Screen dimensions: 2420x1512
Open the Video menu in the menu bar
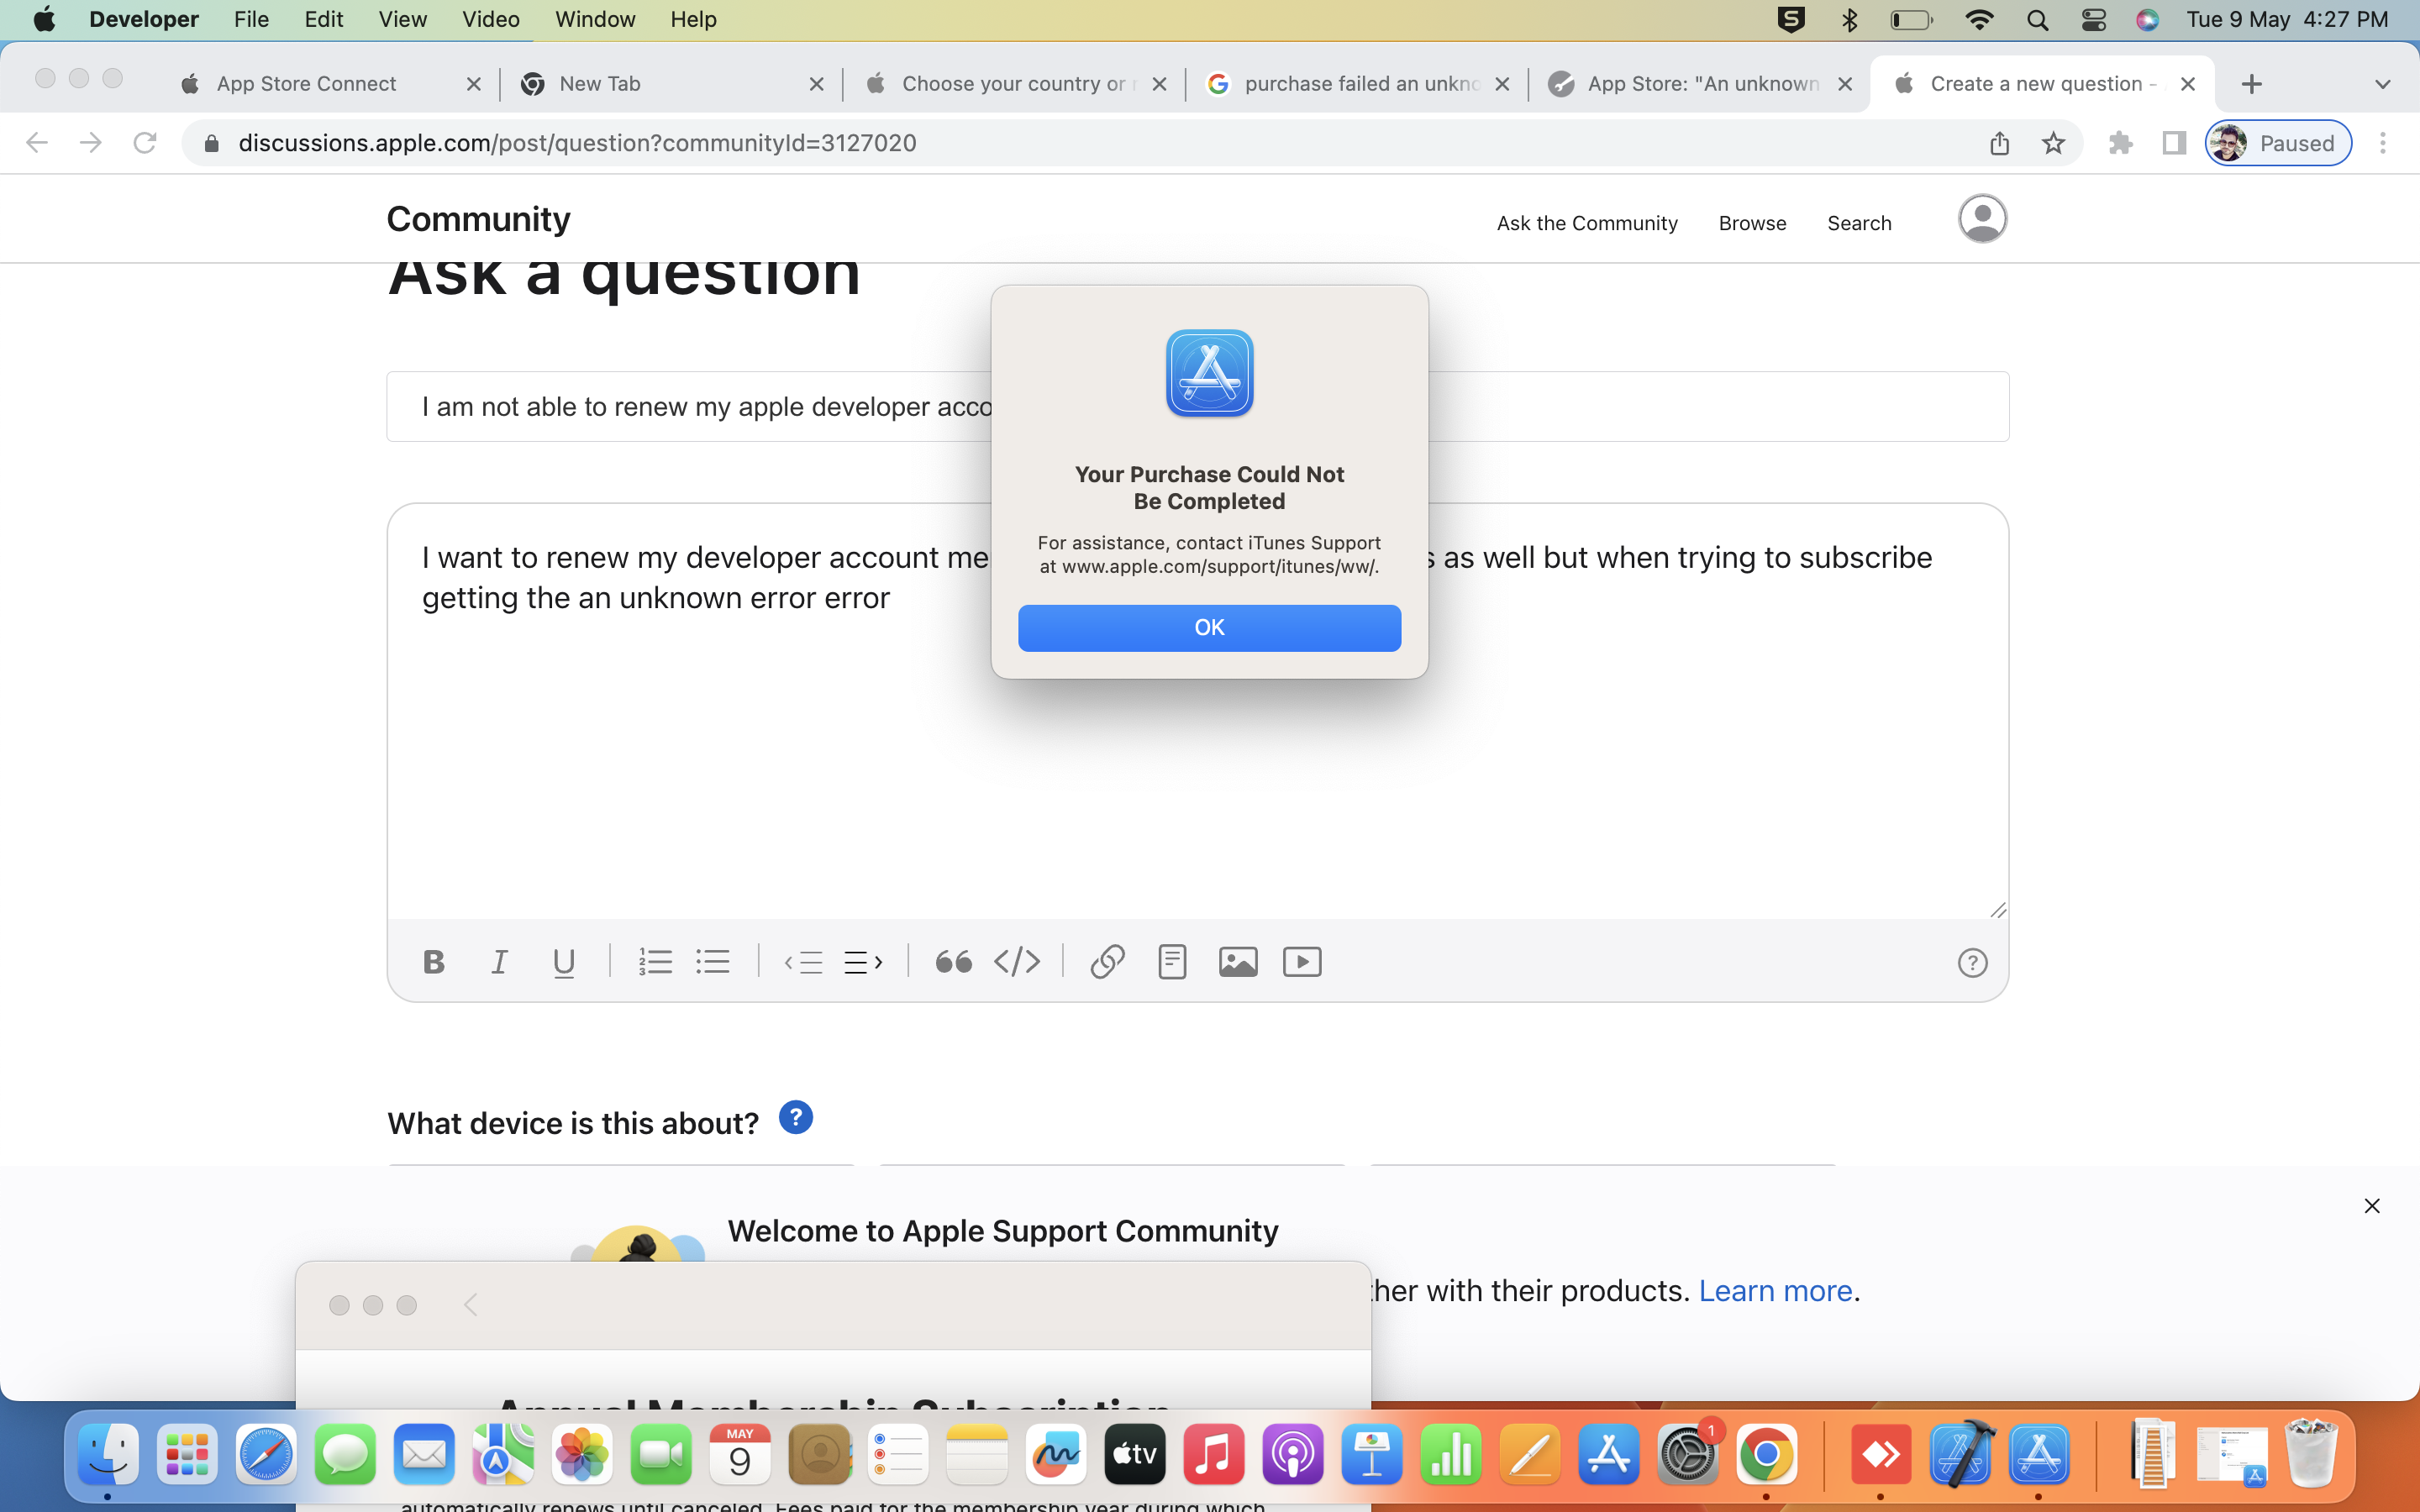[x=489, y=19]
